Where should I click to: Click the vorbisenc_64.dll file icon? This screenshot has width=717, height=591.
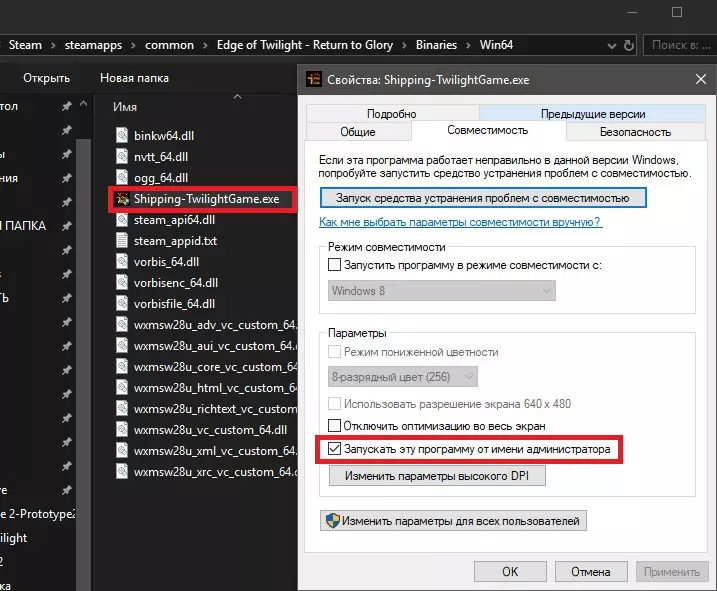click(122, 283)
